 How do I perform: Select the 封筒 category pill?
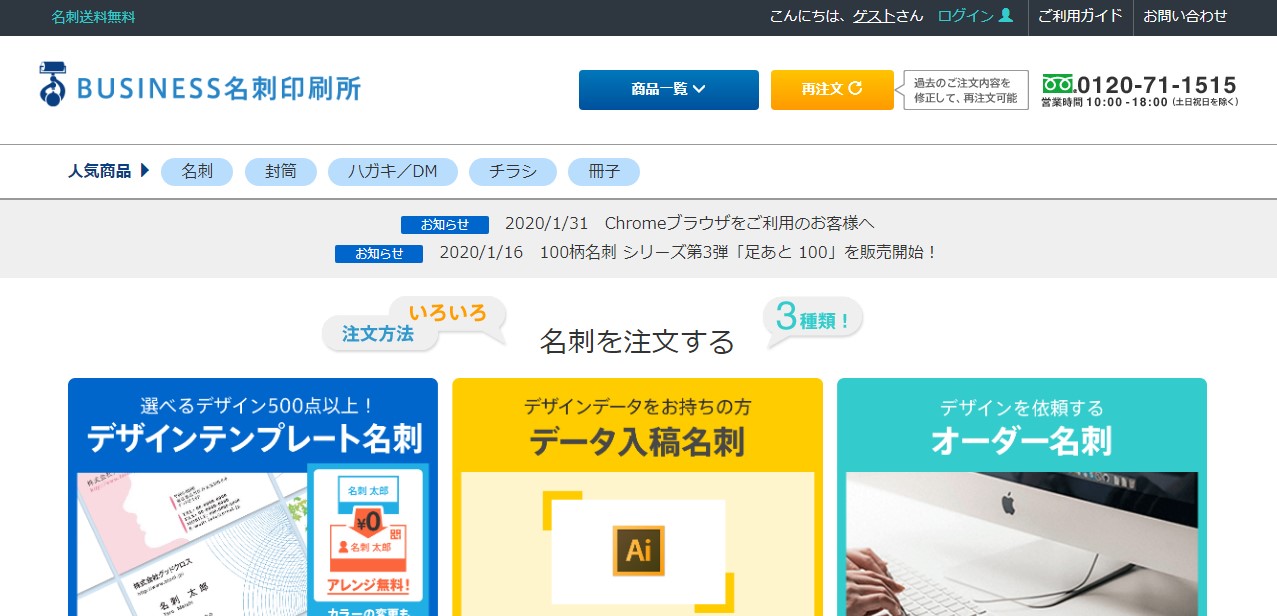click(281, 172)
